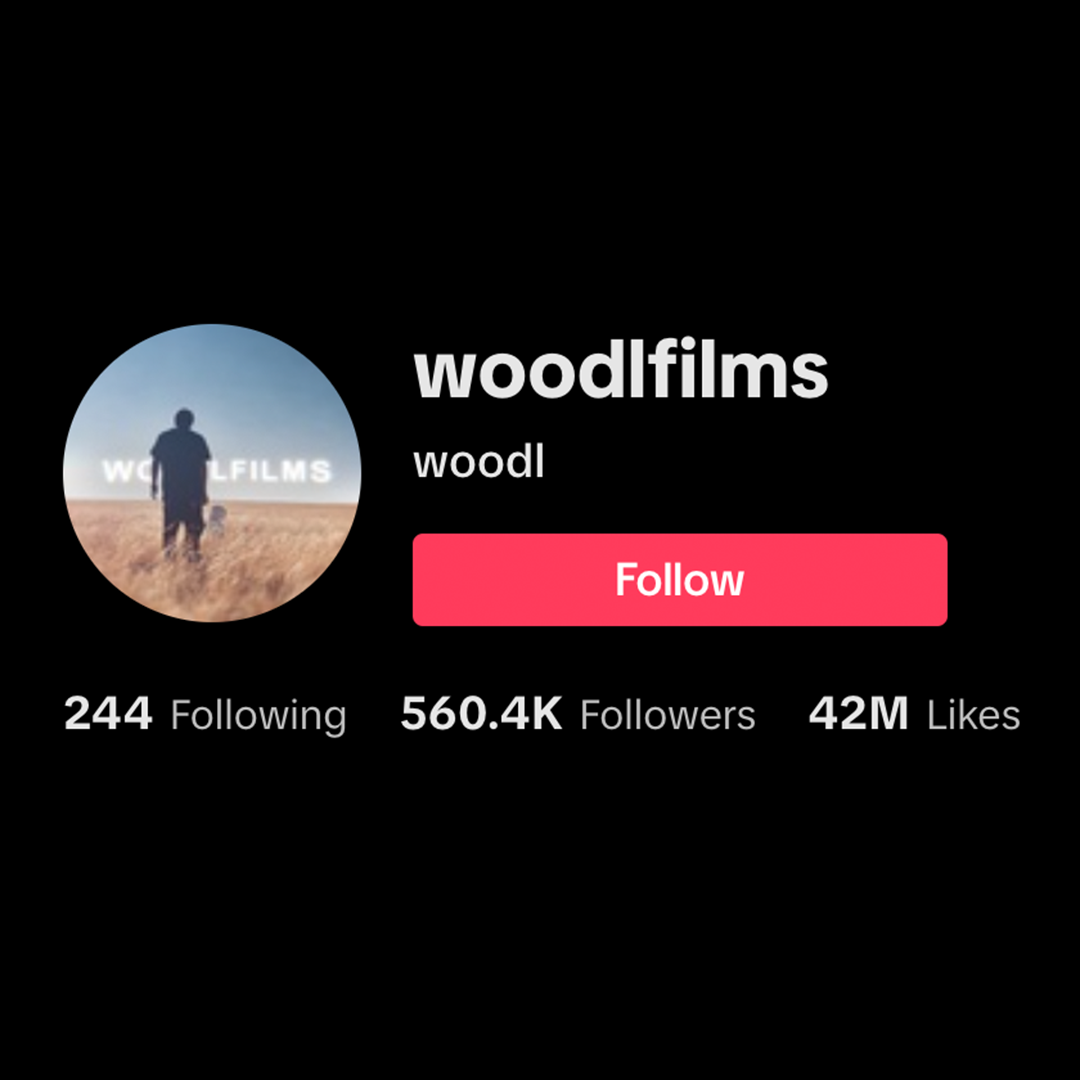Viewport: 1080px width, 1080px height.
Task: Select the woodl display name
Action: pos(479,462)
